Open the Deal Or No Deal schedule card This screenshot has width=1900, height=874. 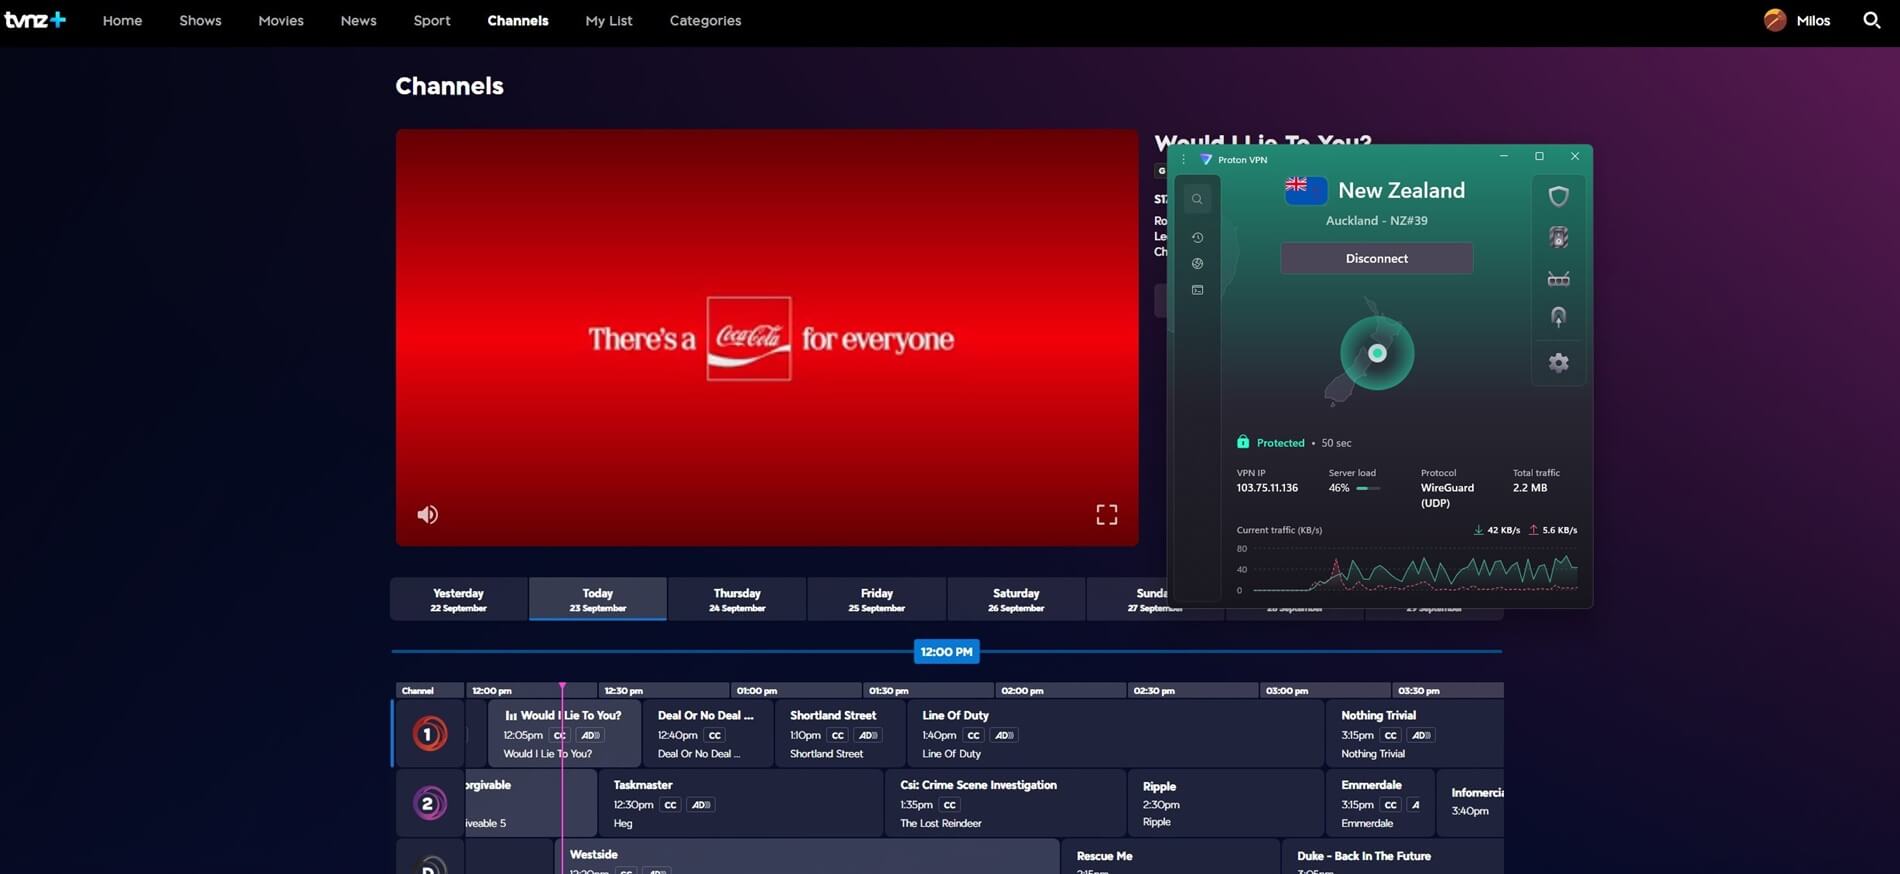[708, 734]
